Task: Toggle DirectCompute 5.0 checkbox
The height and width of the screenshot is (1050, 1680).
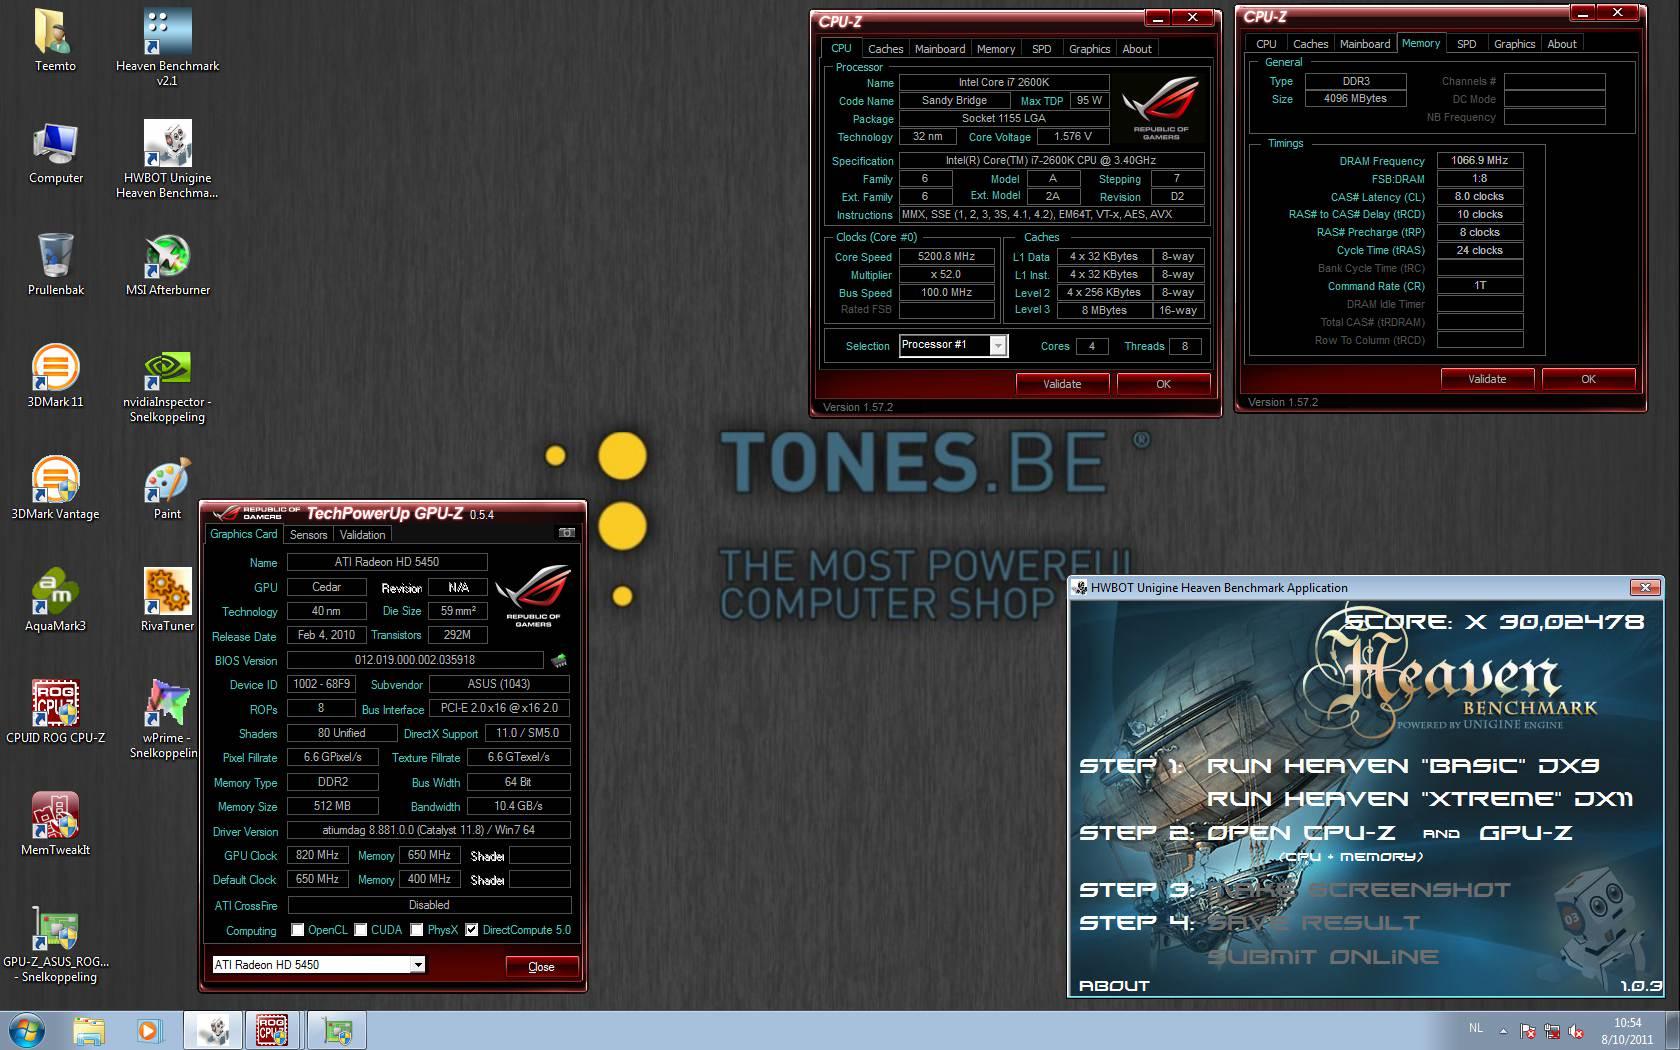Action: 472,930
